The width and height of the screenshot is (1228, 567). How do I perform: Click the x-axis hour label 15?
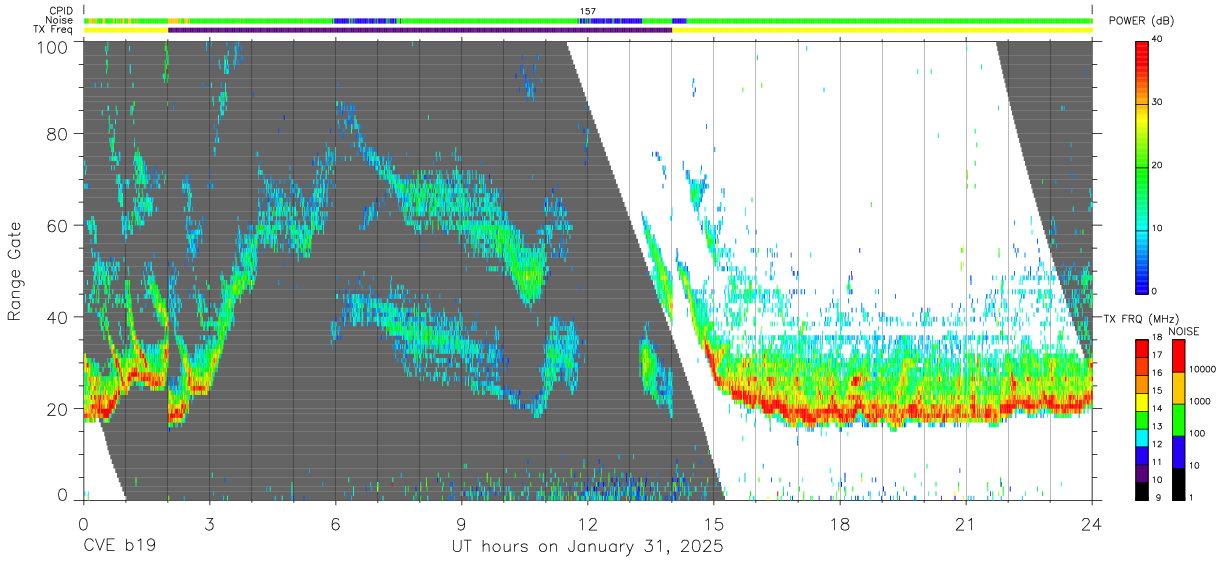pos(713,524)
